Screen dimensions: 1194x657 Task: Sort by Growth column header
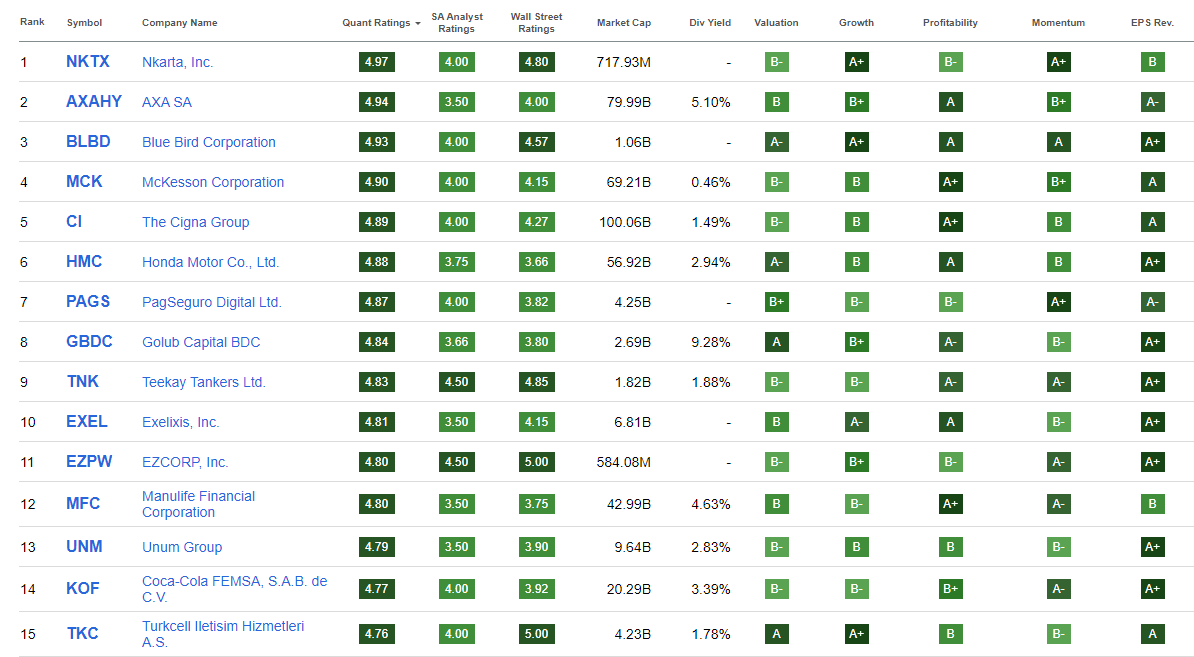coord(856,23)
